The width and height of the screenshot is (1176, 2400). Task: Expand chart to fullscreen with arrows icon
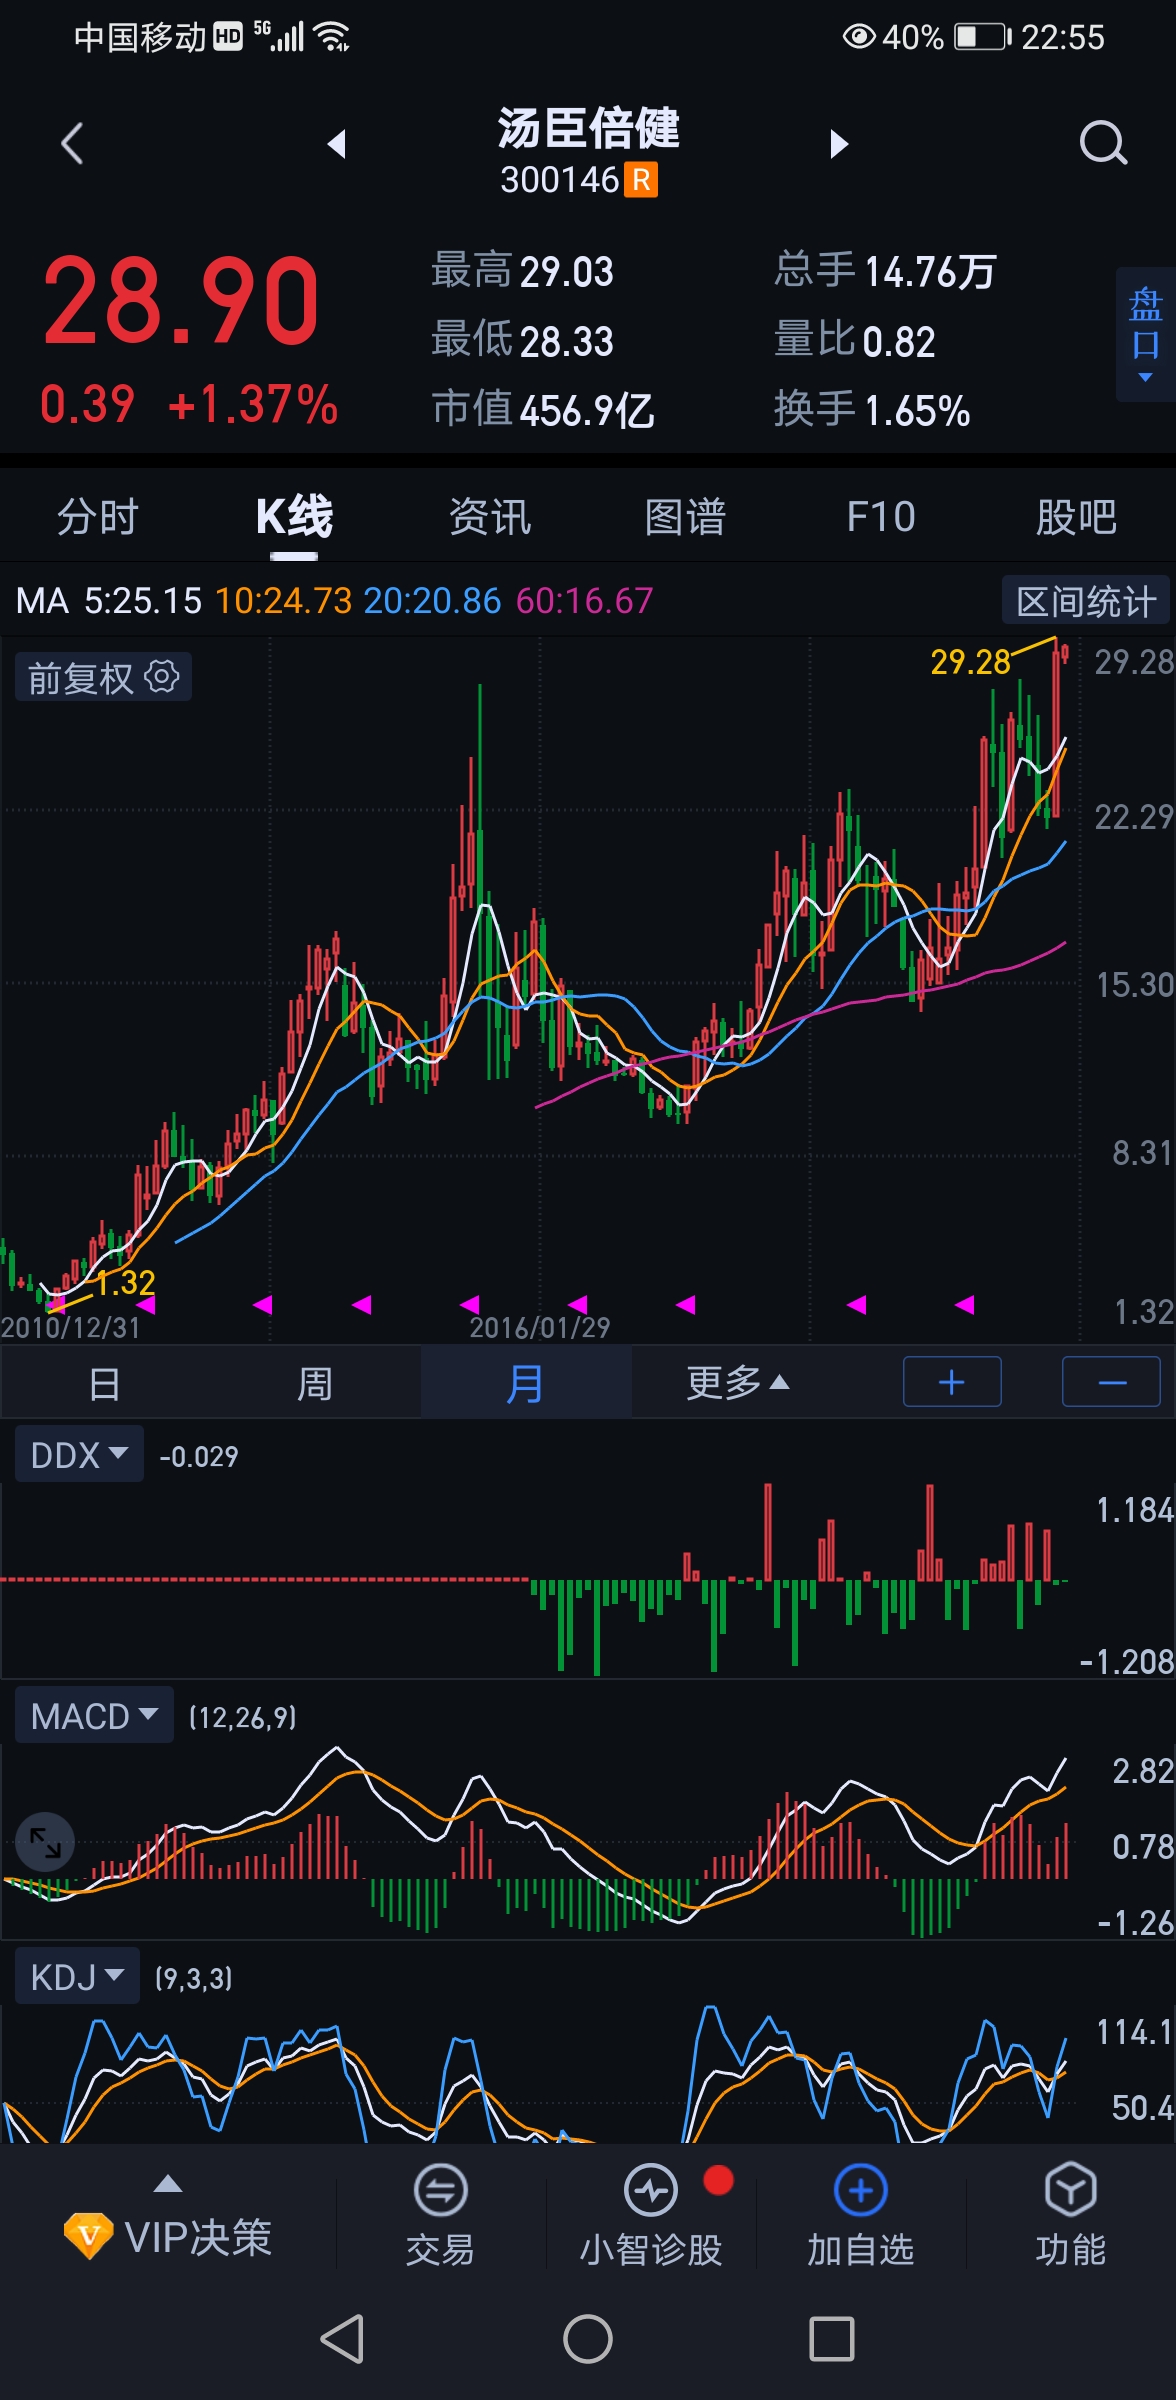pyautogui.click(x=45, y=1843)
